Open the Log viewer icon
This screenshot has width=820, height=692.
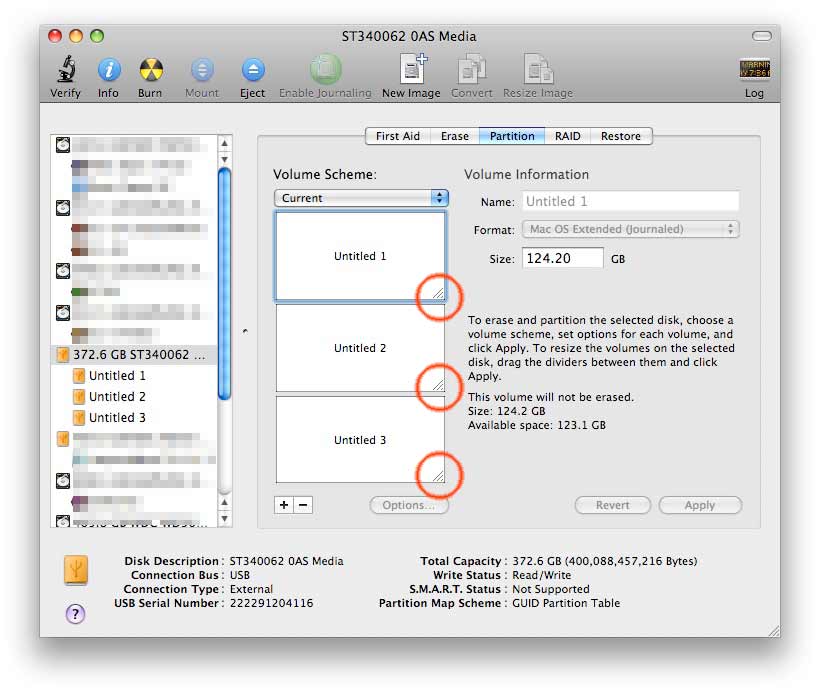[754, 69]
